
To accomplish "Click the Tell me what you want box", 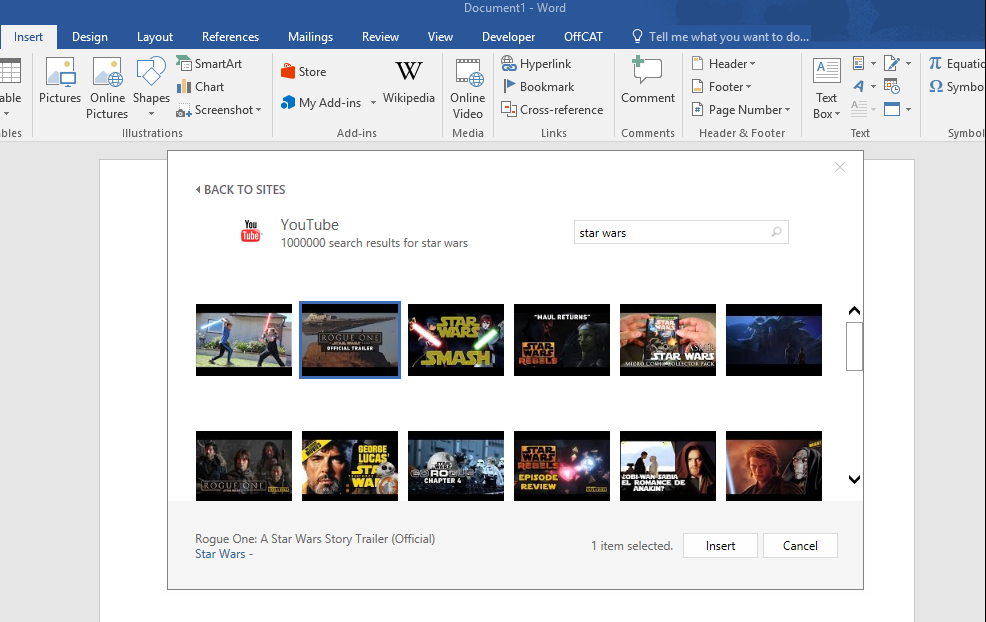I will 721,37.
